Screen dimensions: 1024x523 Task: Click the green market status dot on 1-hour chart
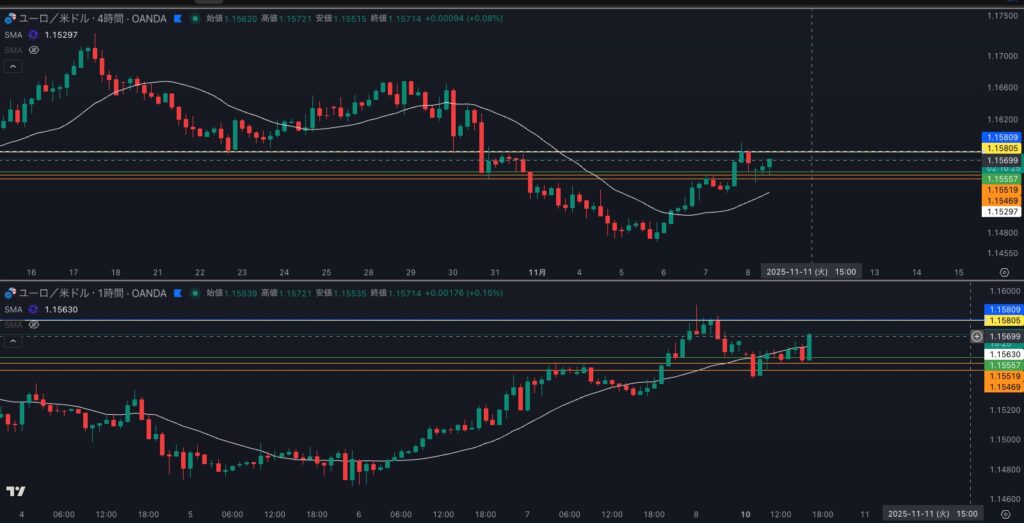click(x=195, y=293)
